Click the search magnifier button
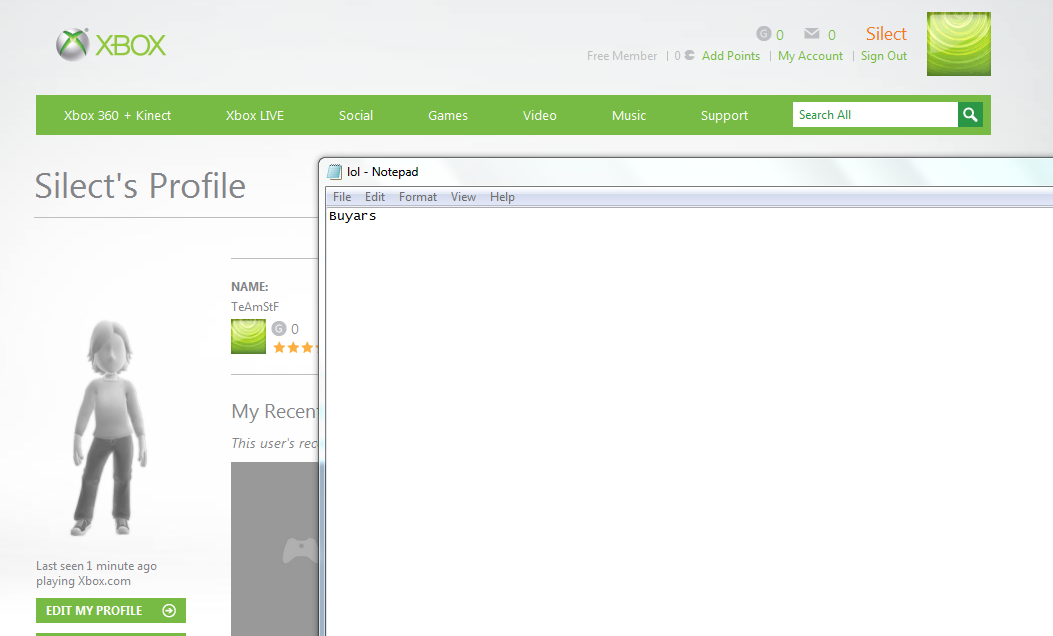 [970, 115]
